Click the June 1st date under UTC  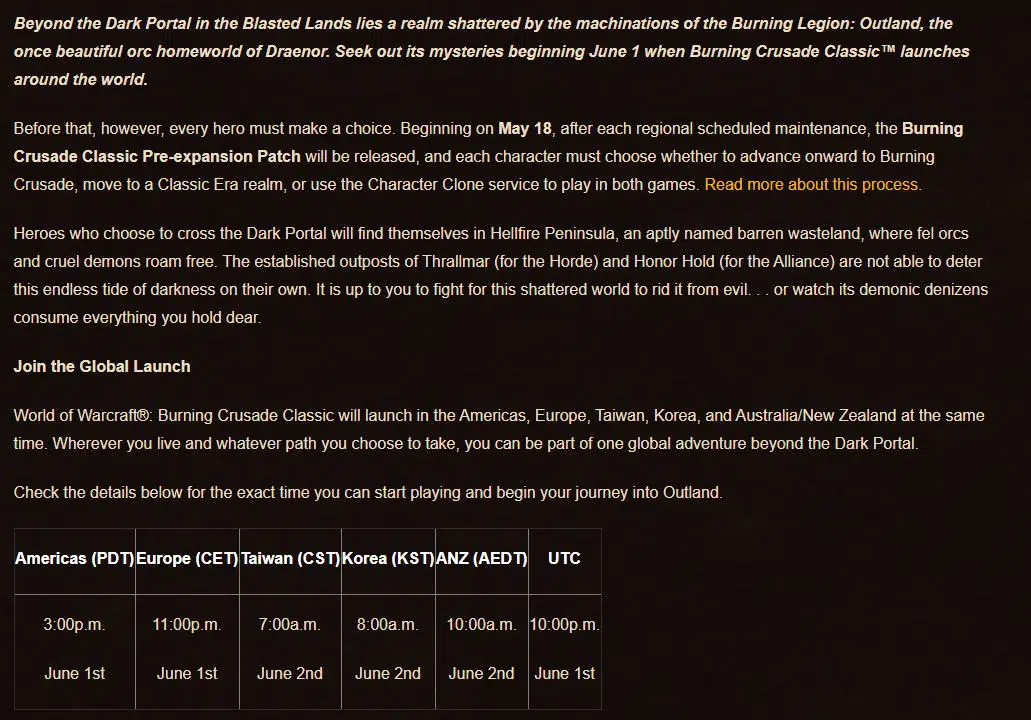[x=564, y=673]
